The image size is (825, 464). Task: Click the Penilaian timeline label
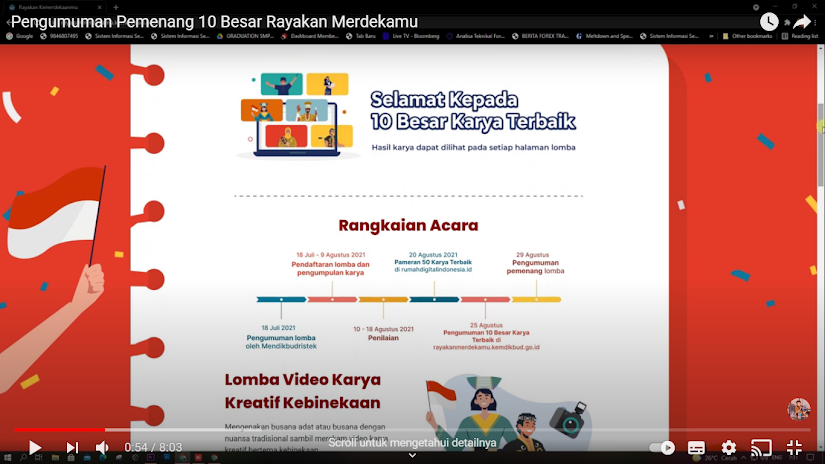click(383, 338)
